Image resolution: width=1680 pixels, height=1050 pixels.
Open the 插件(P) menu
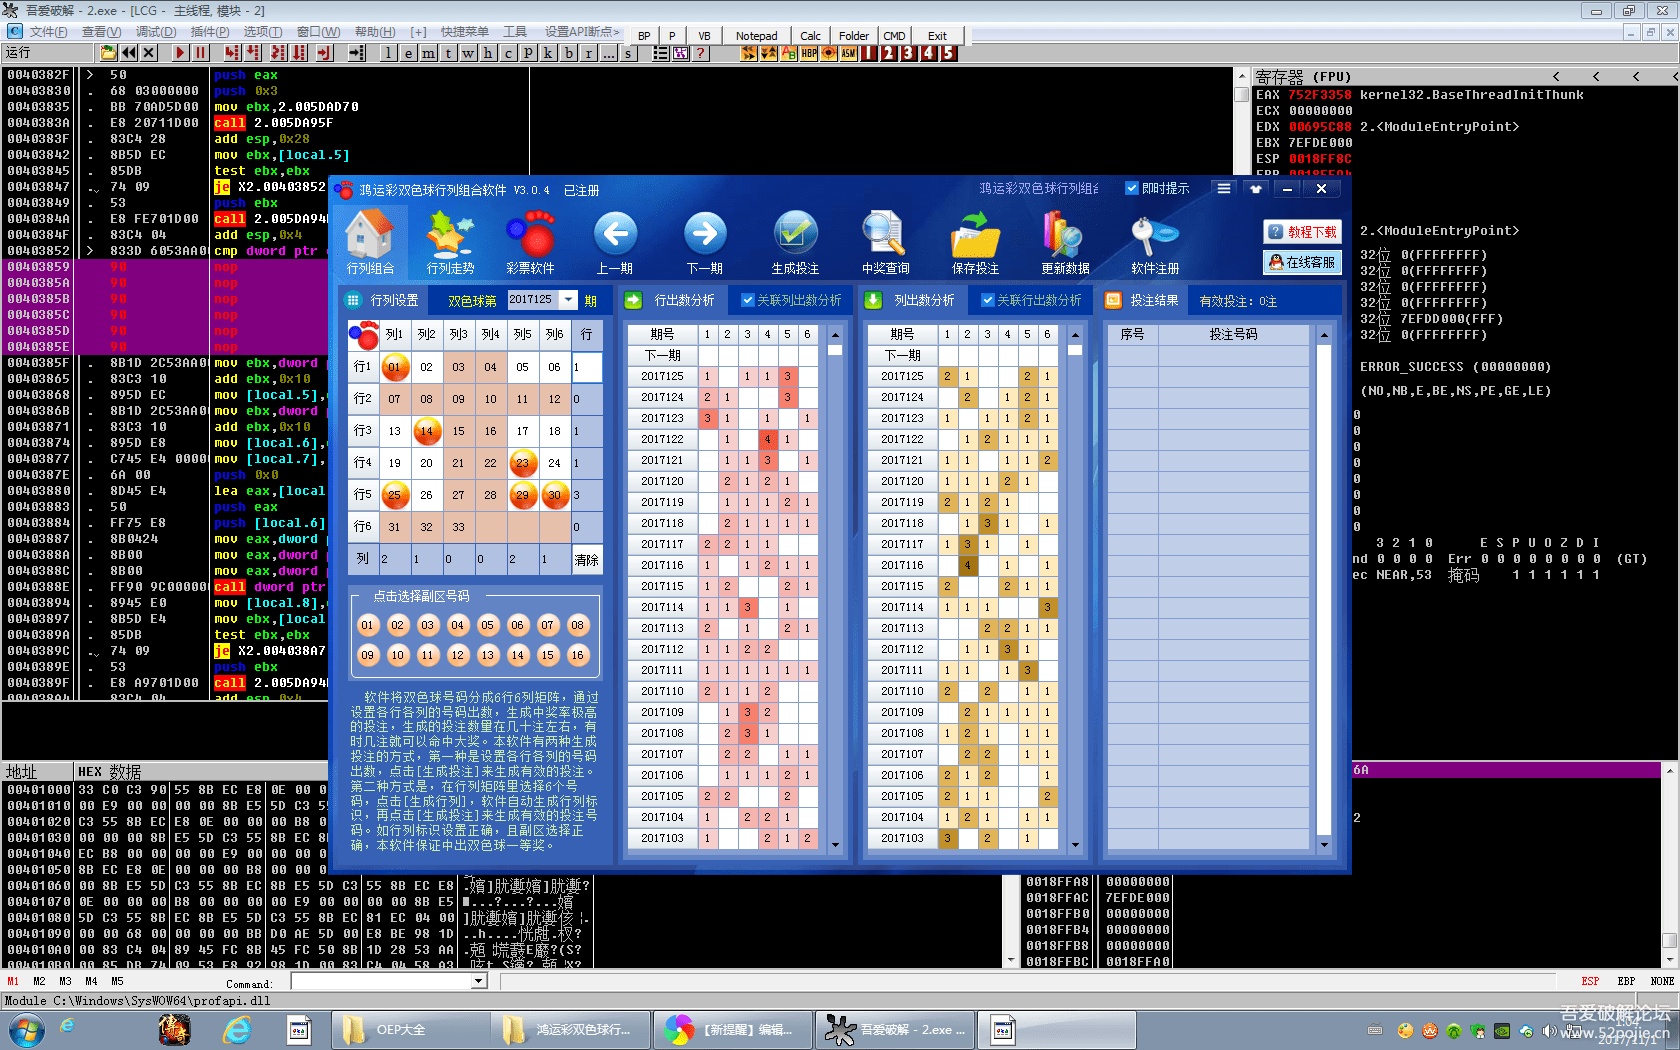210,33
